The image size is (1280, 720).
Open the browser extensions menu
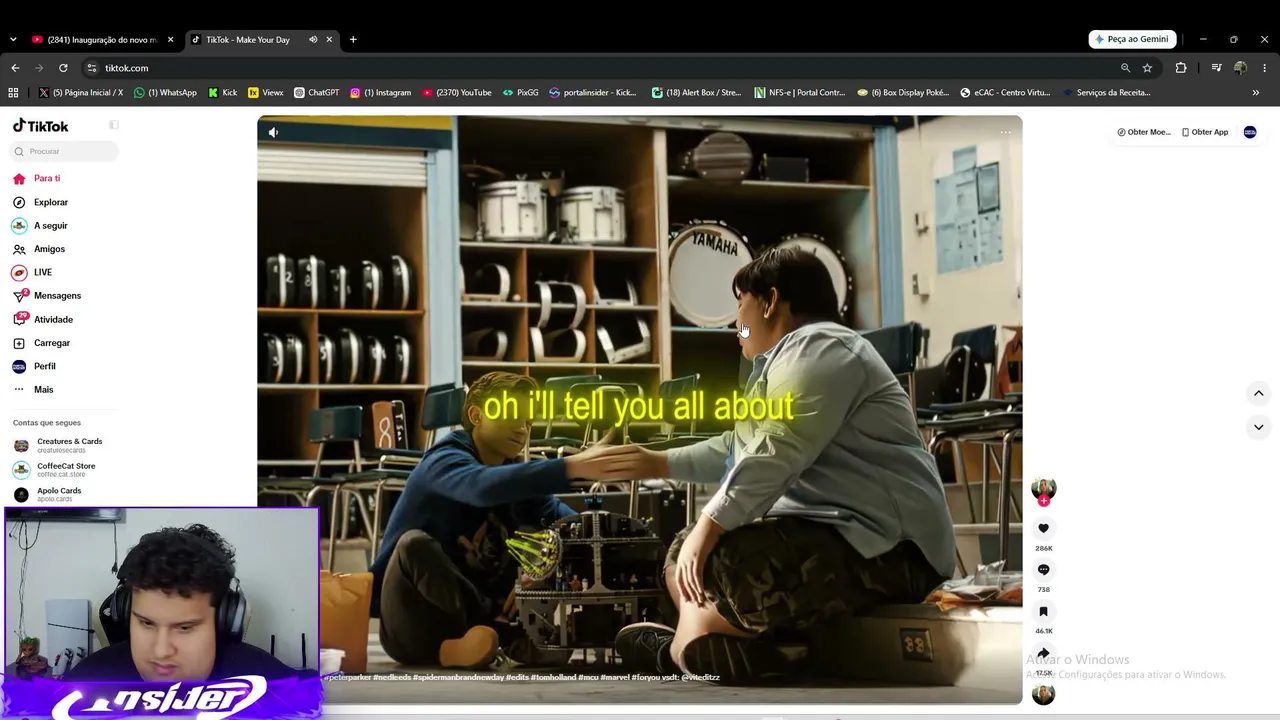point(1181,68)
